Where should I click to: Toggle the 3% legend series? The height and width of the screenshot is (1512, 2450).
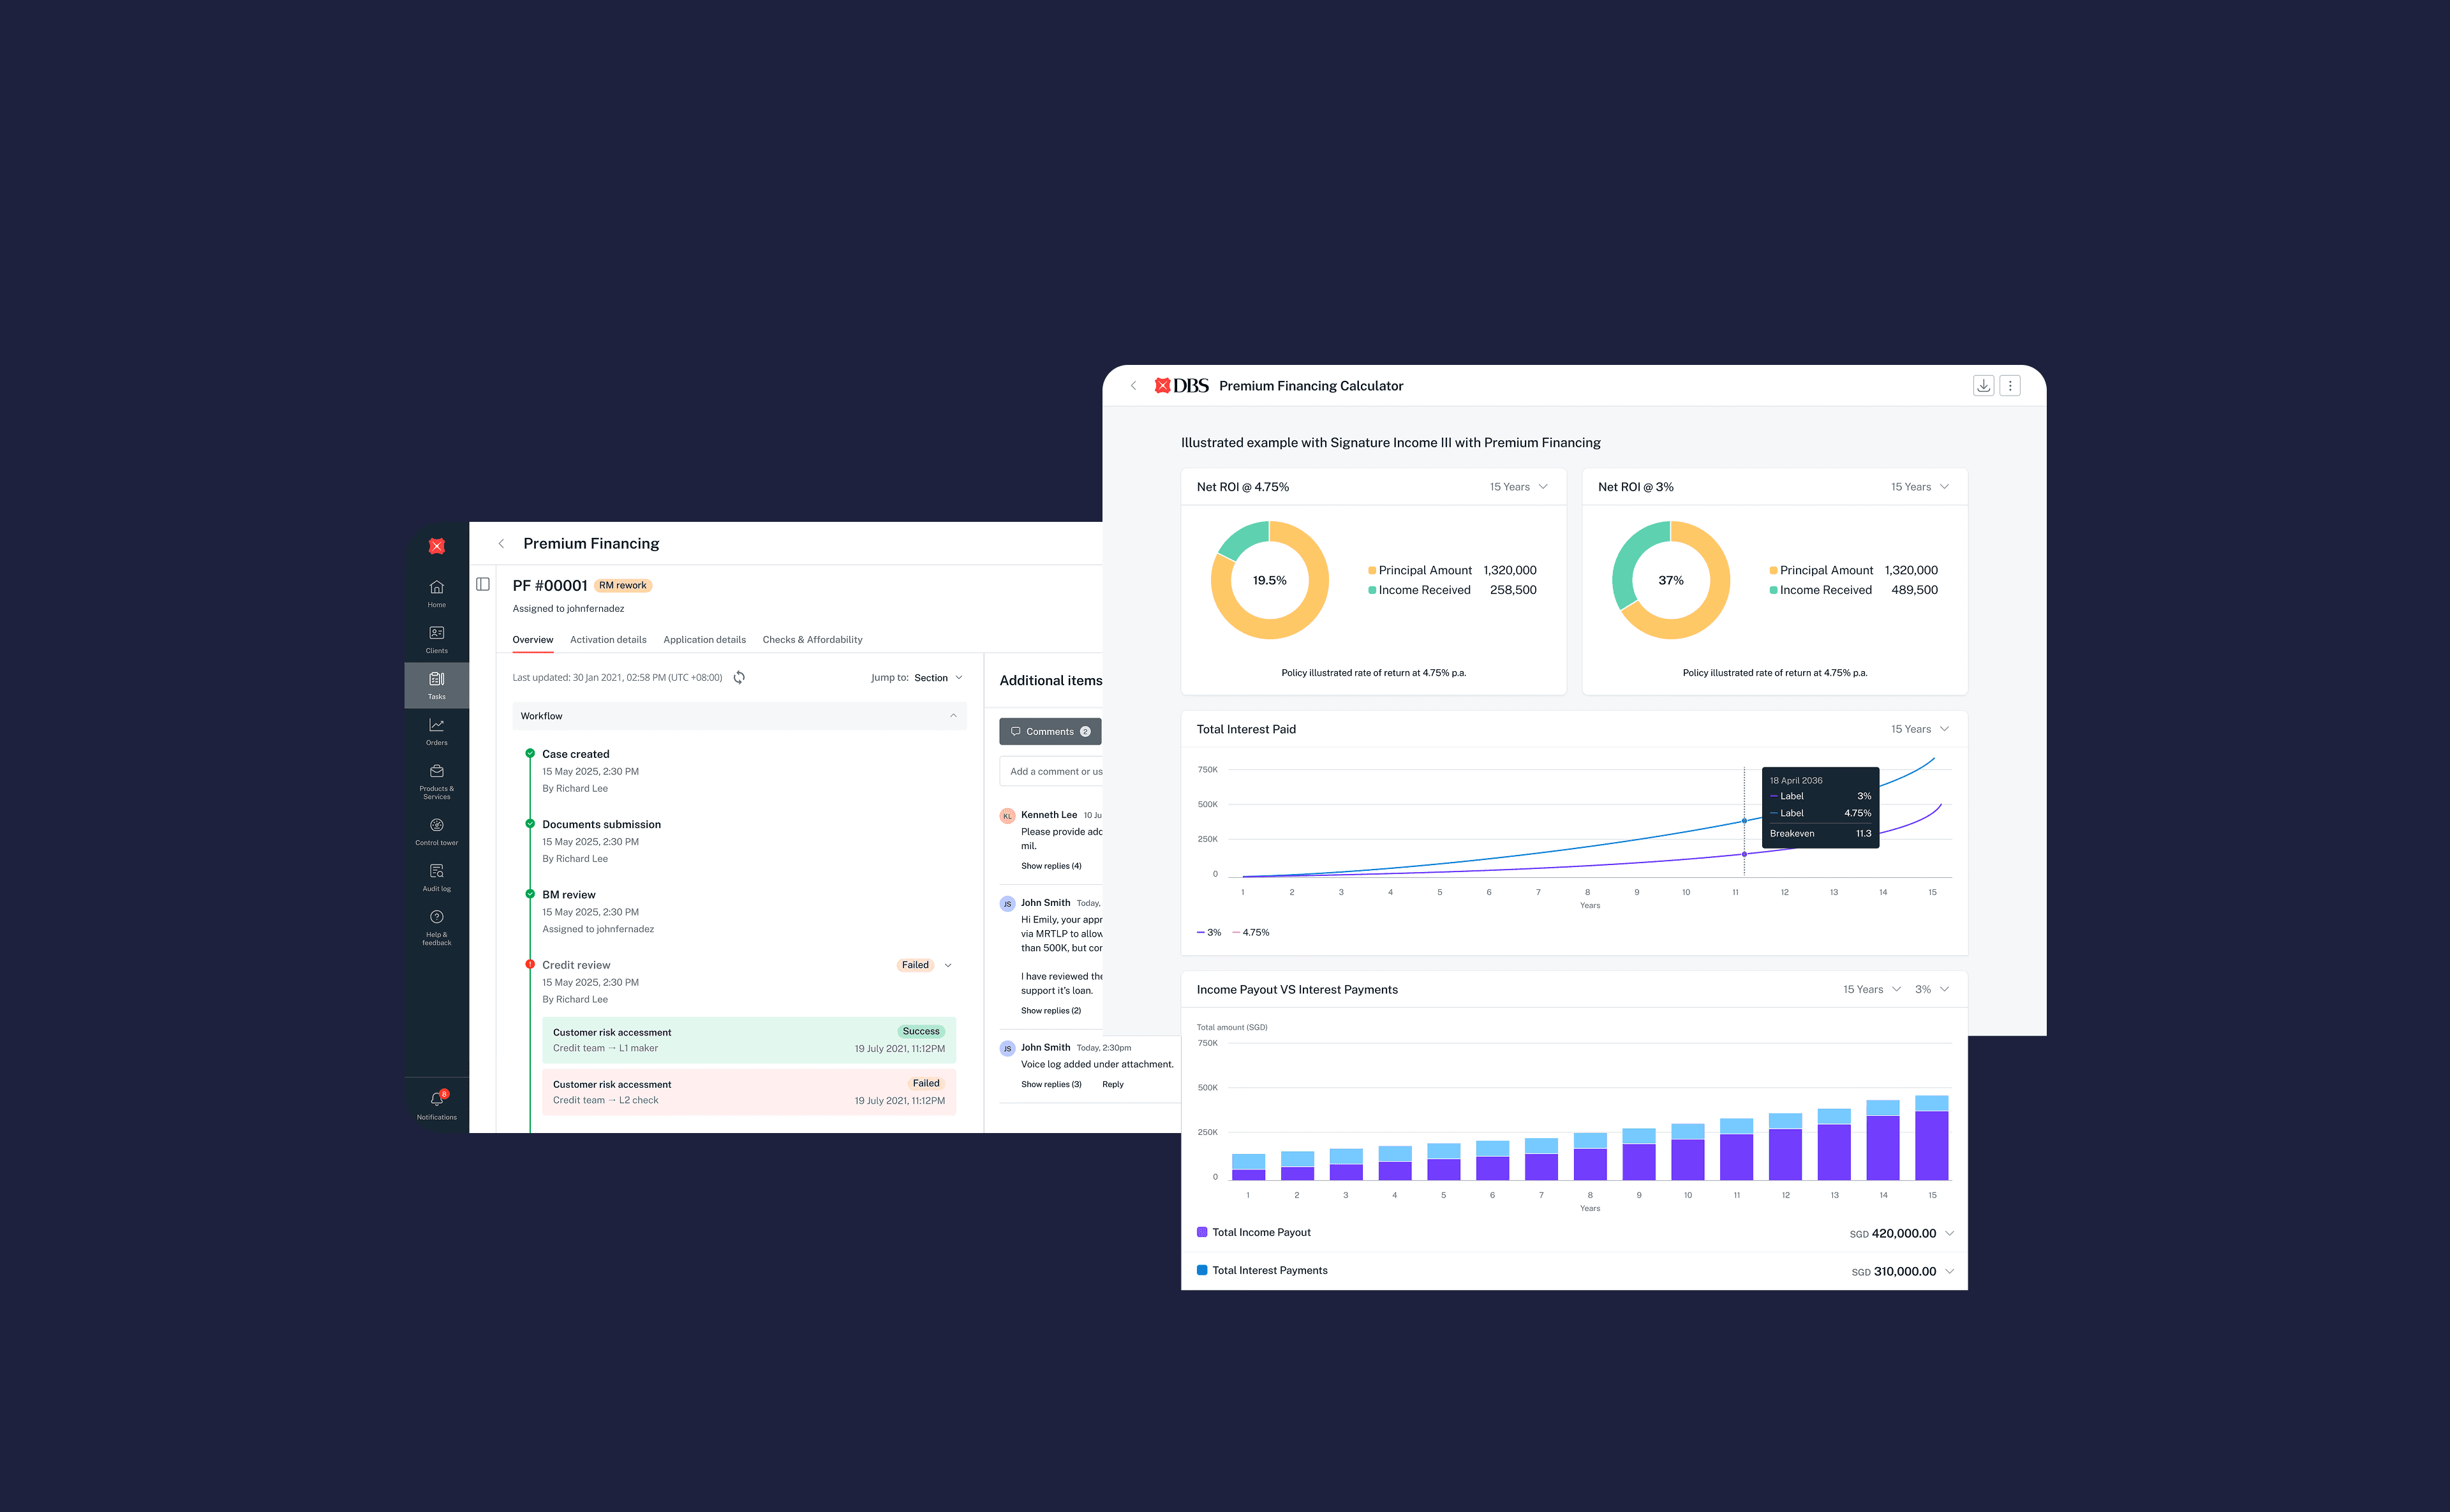point(1209,932)
